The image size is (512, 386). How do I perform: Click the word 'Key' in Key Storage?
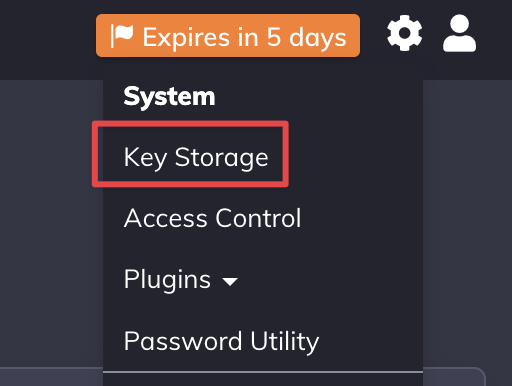[x=145, y=158]
